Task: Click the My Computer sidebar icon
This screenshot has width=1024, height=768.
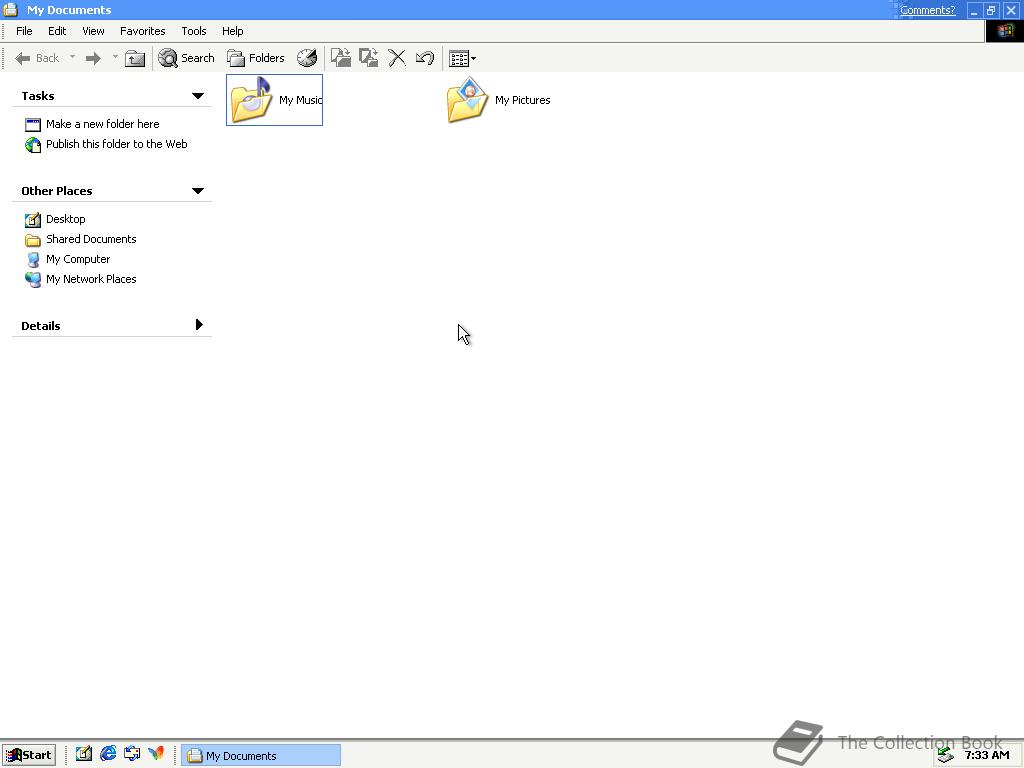Action: point(33,260)
